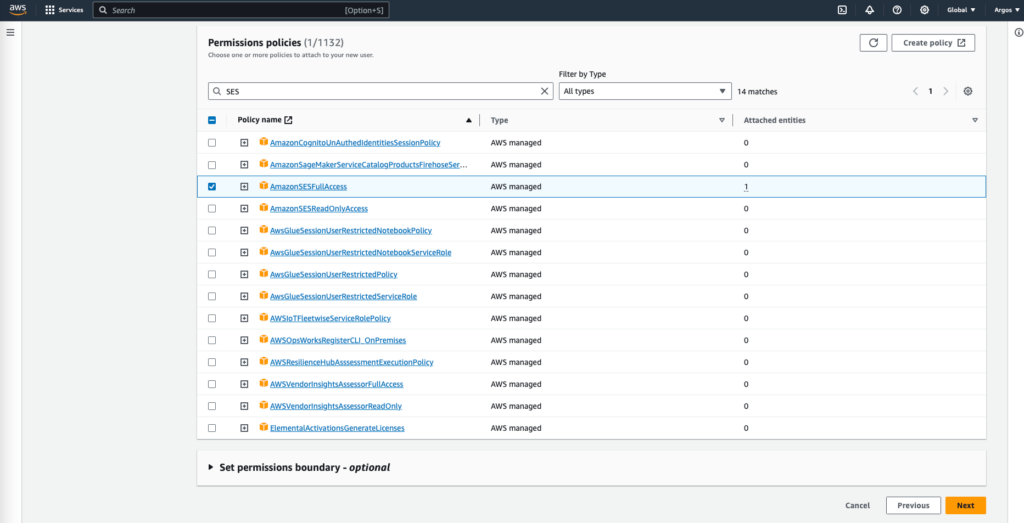Viewport: 1024px width, 523px height.
Task: Check AmazonSageMakerServiceCatalogProductsFirehose policy checkbox
Action: coord(212,165)
